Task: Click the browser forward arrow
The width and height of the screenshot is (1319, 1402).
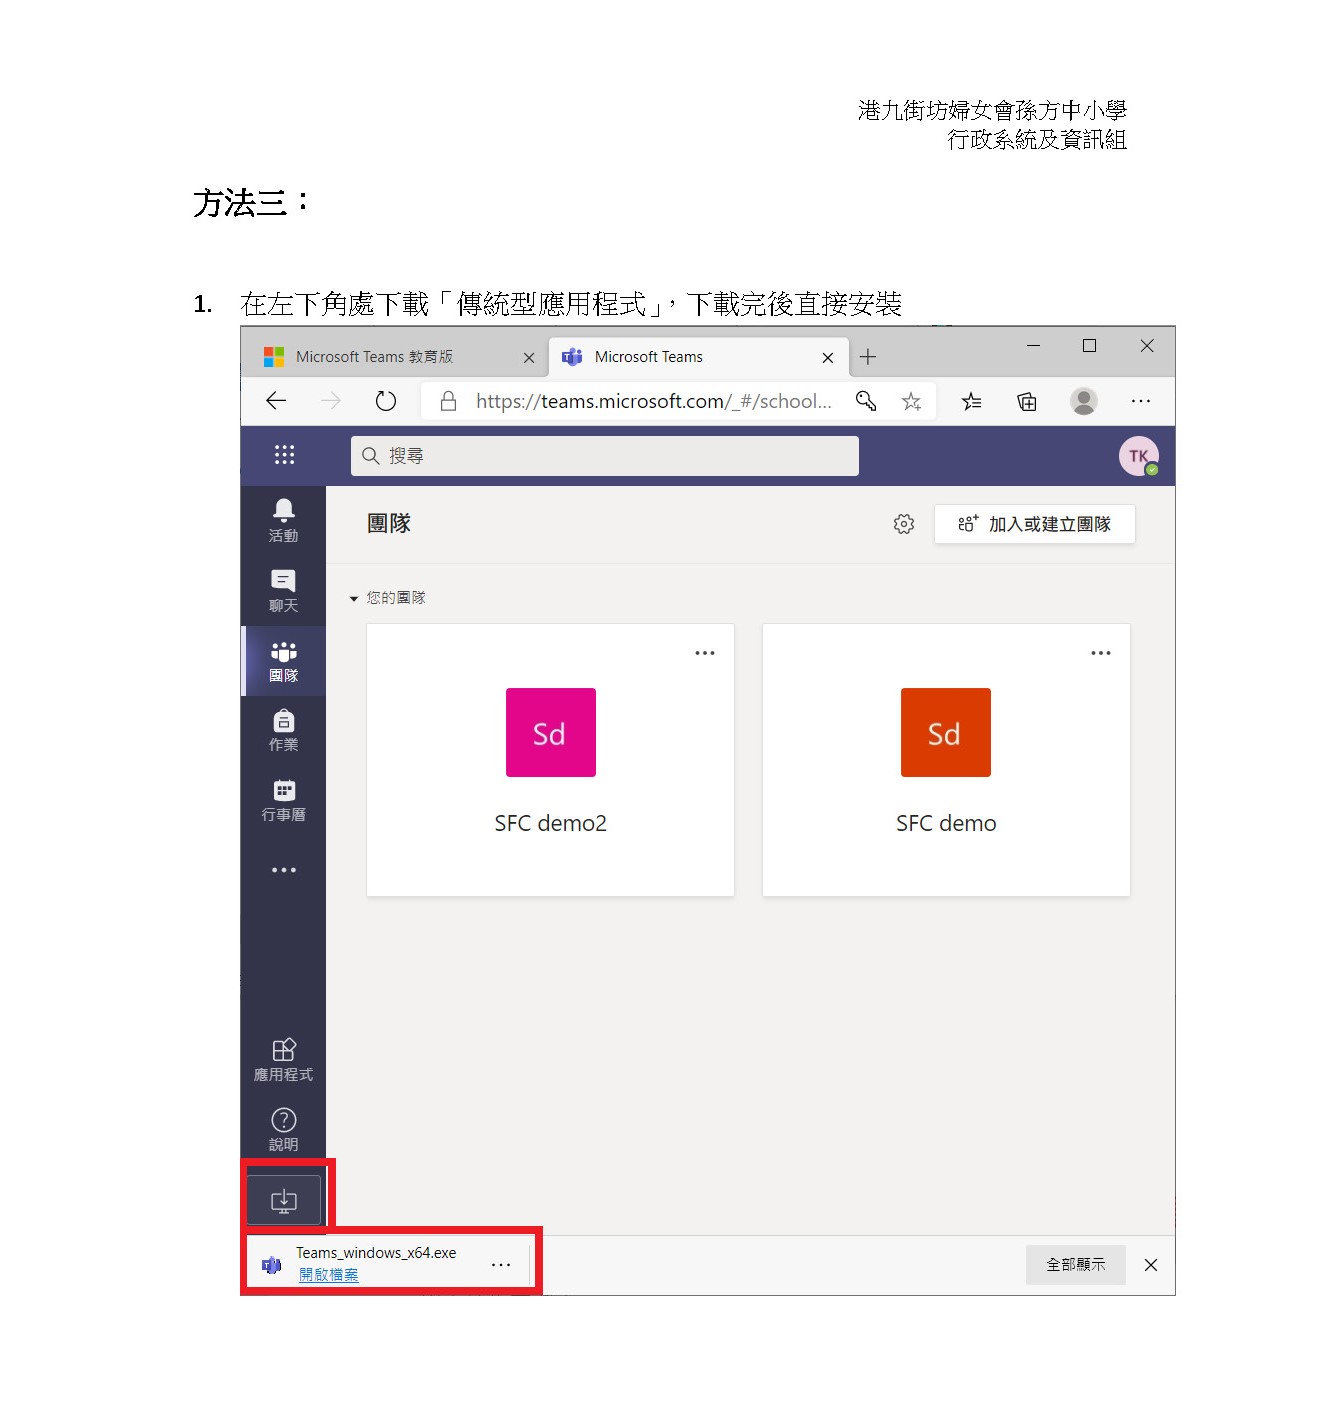Action: click(x=331, y=401)
